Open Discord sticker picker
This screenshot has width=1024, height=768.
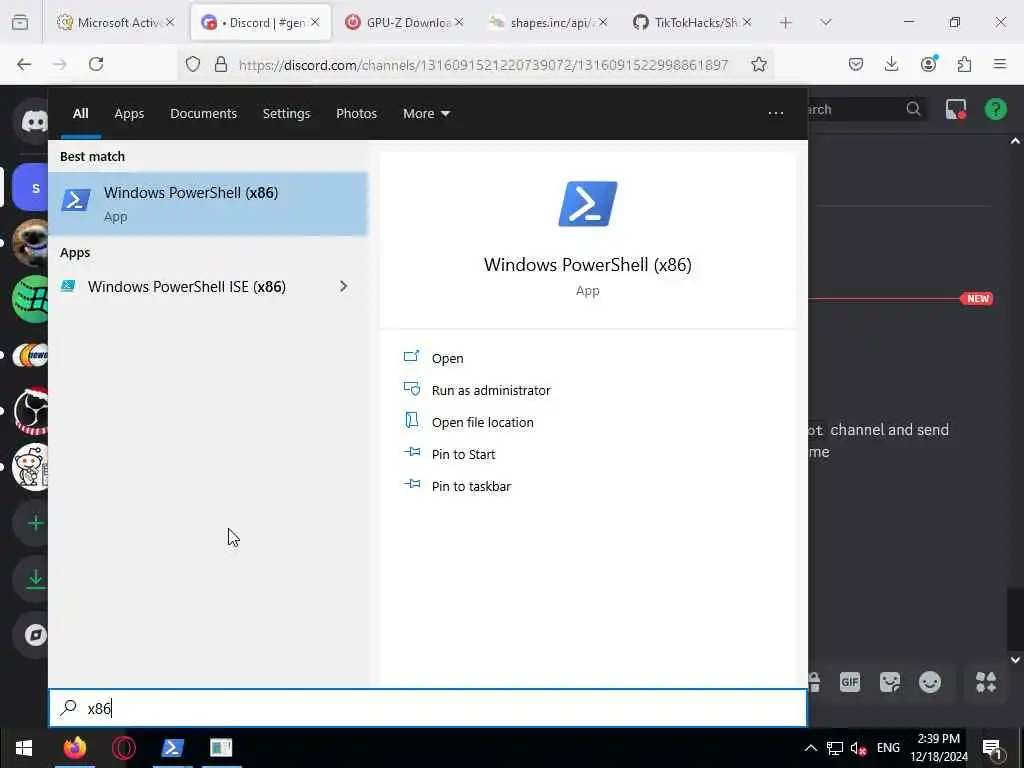click(x=889, y=682)
